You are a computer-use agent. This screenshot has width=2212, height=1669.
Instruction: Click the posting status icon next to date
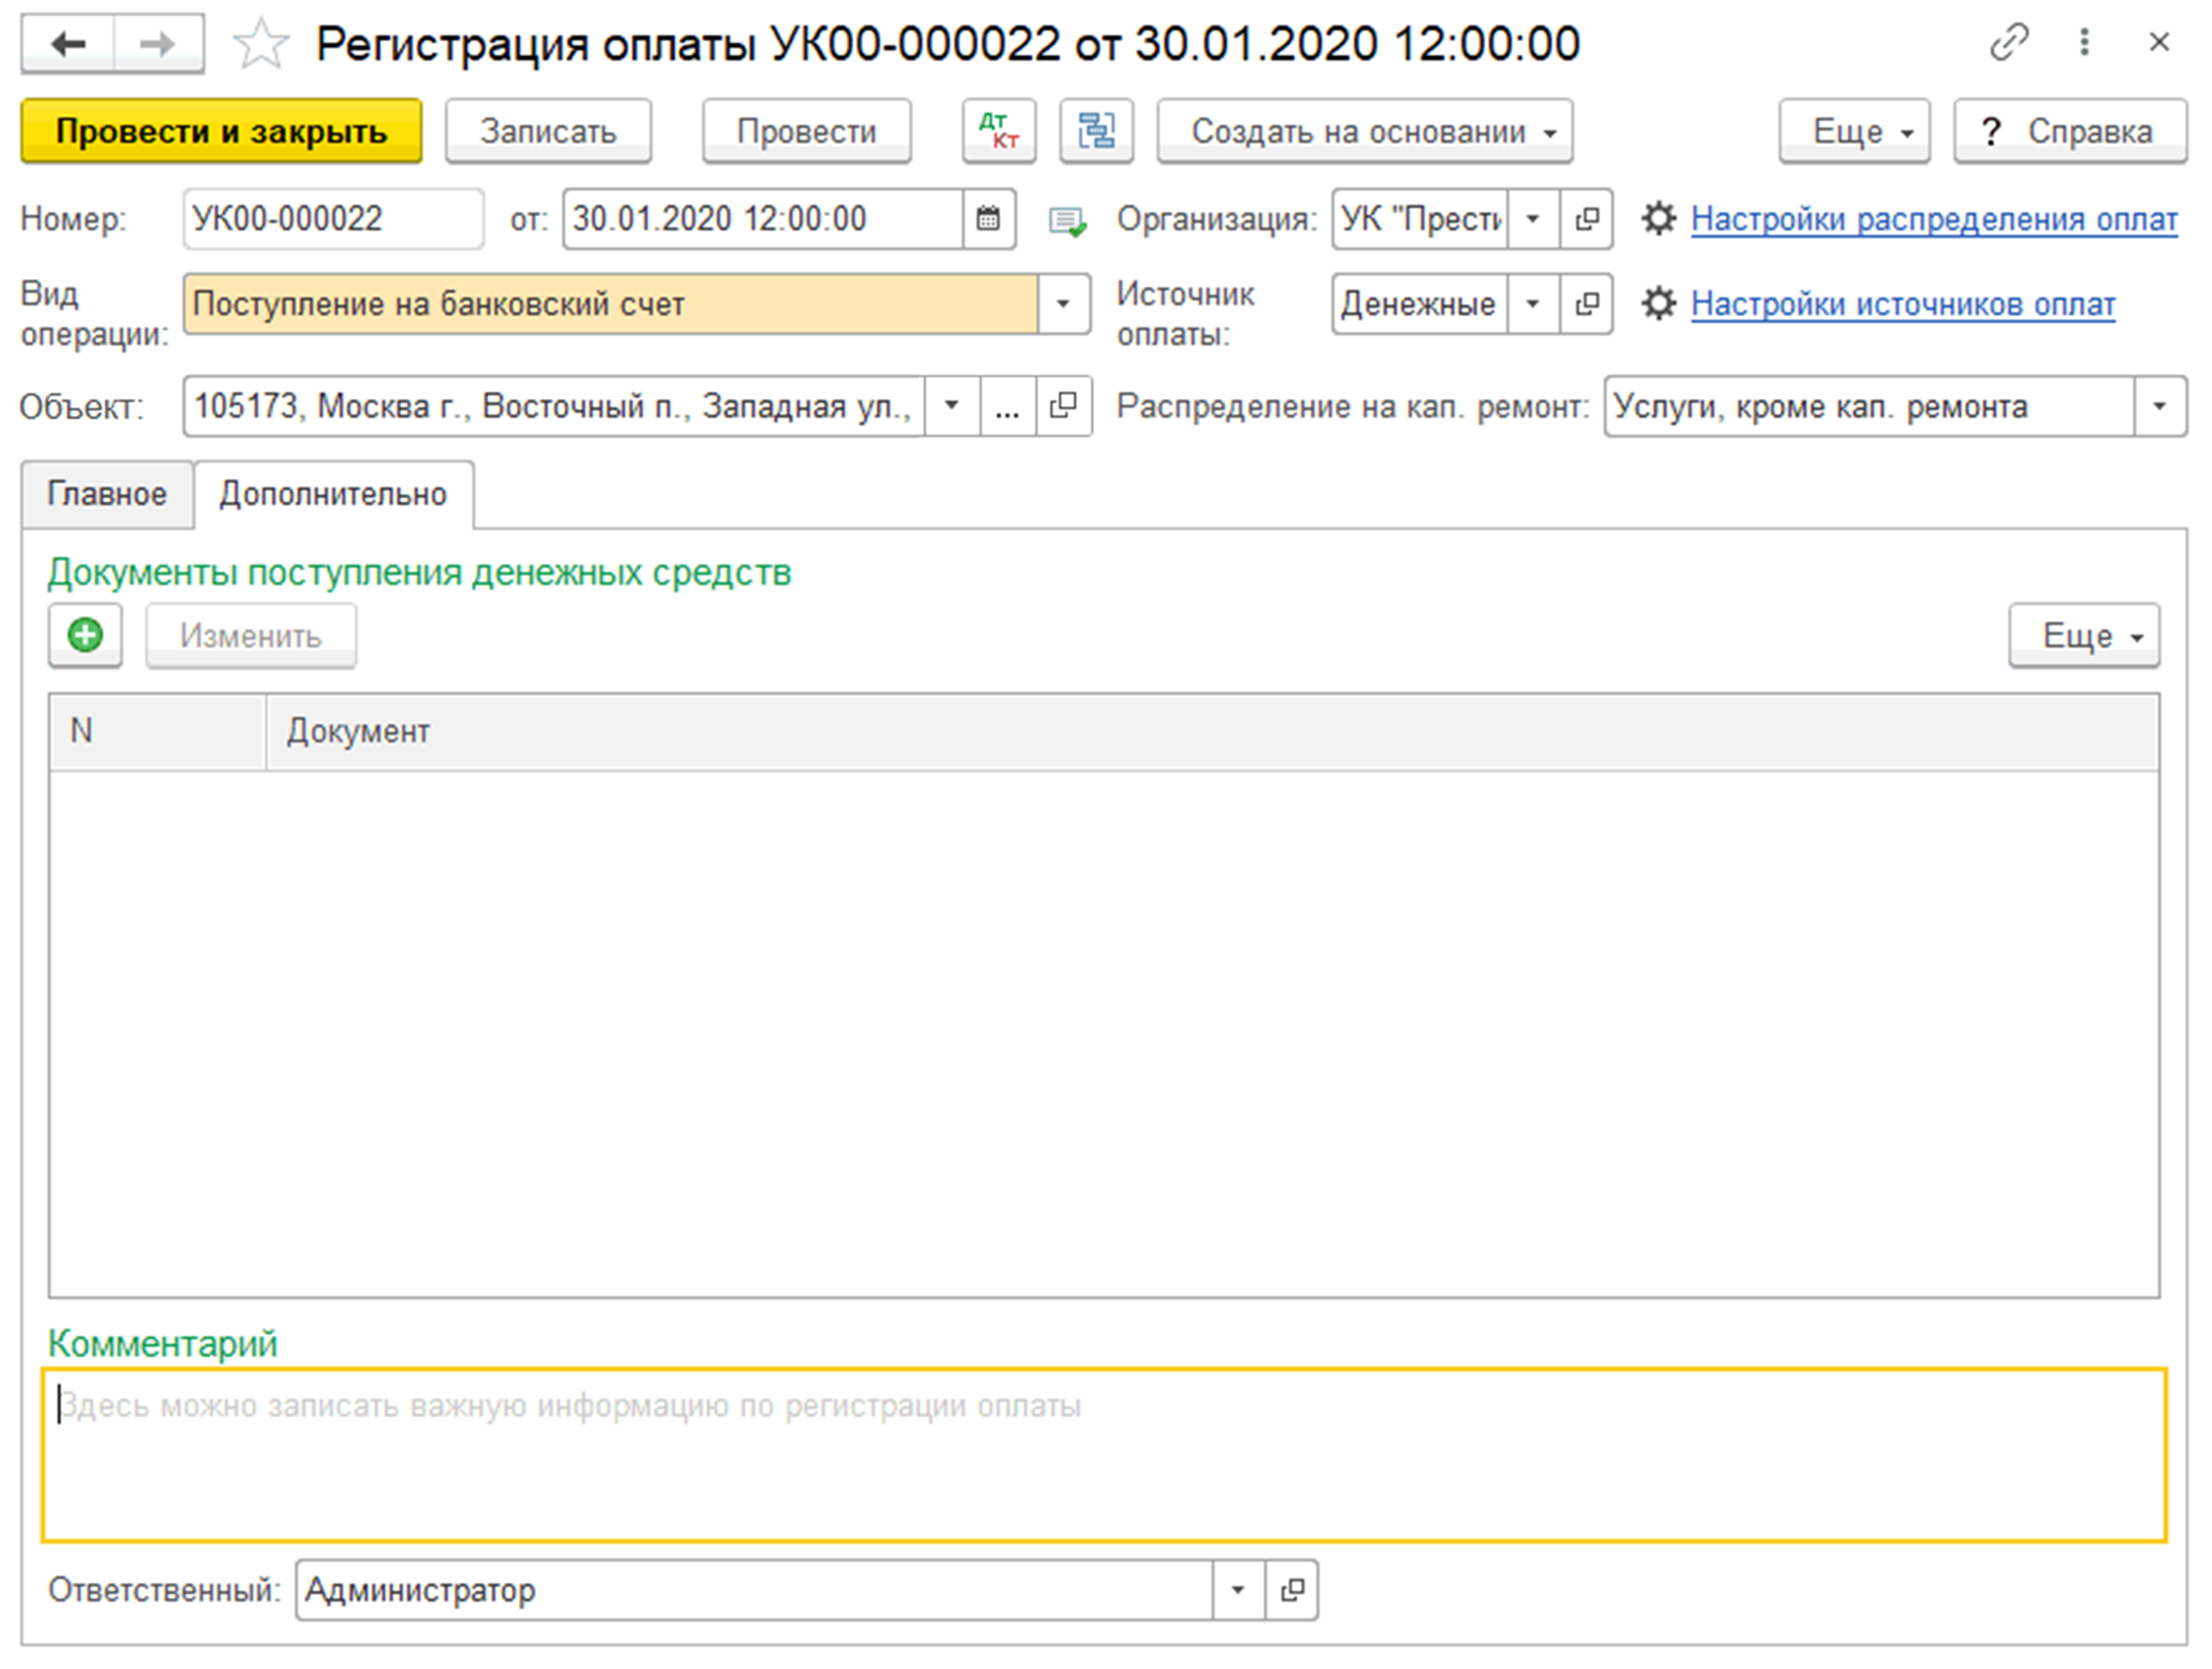[x=1067, y=221]
